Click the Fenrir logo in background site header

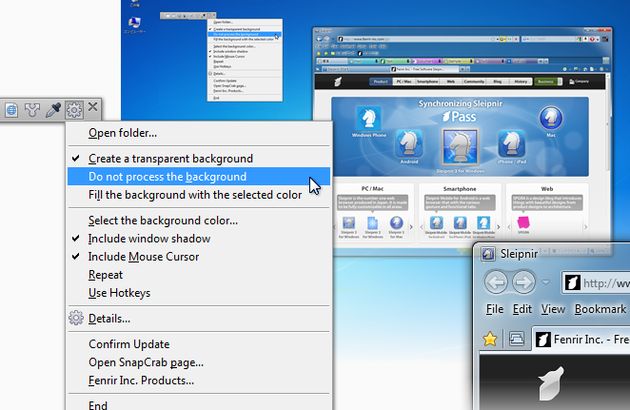pyautogui.click(x=338, y=82)
